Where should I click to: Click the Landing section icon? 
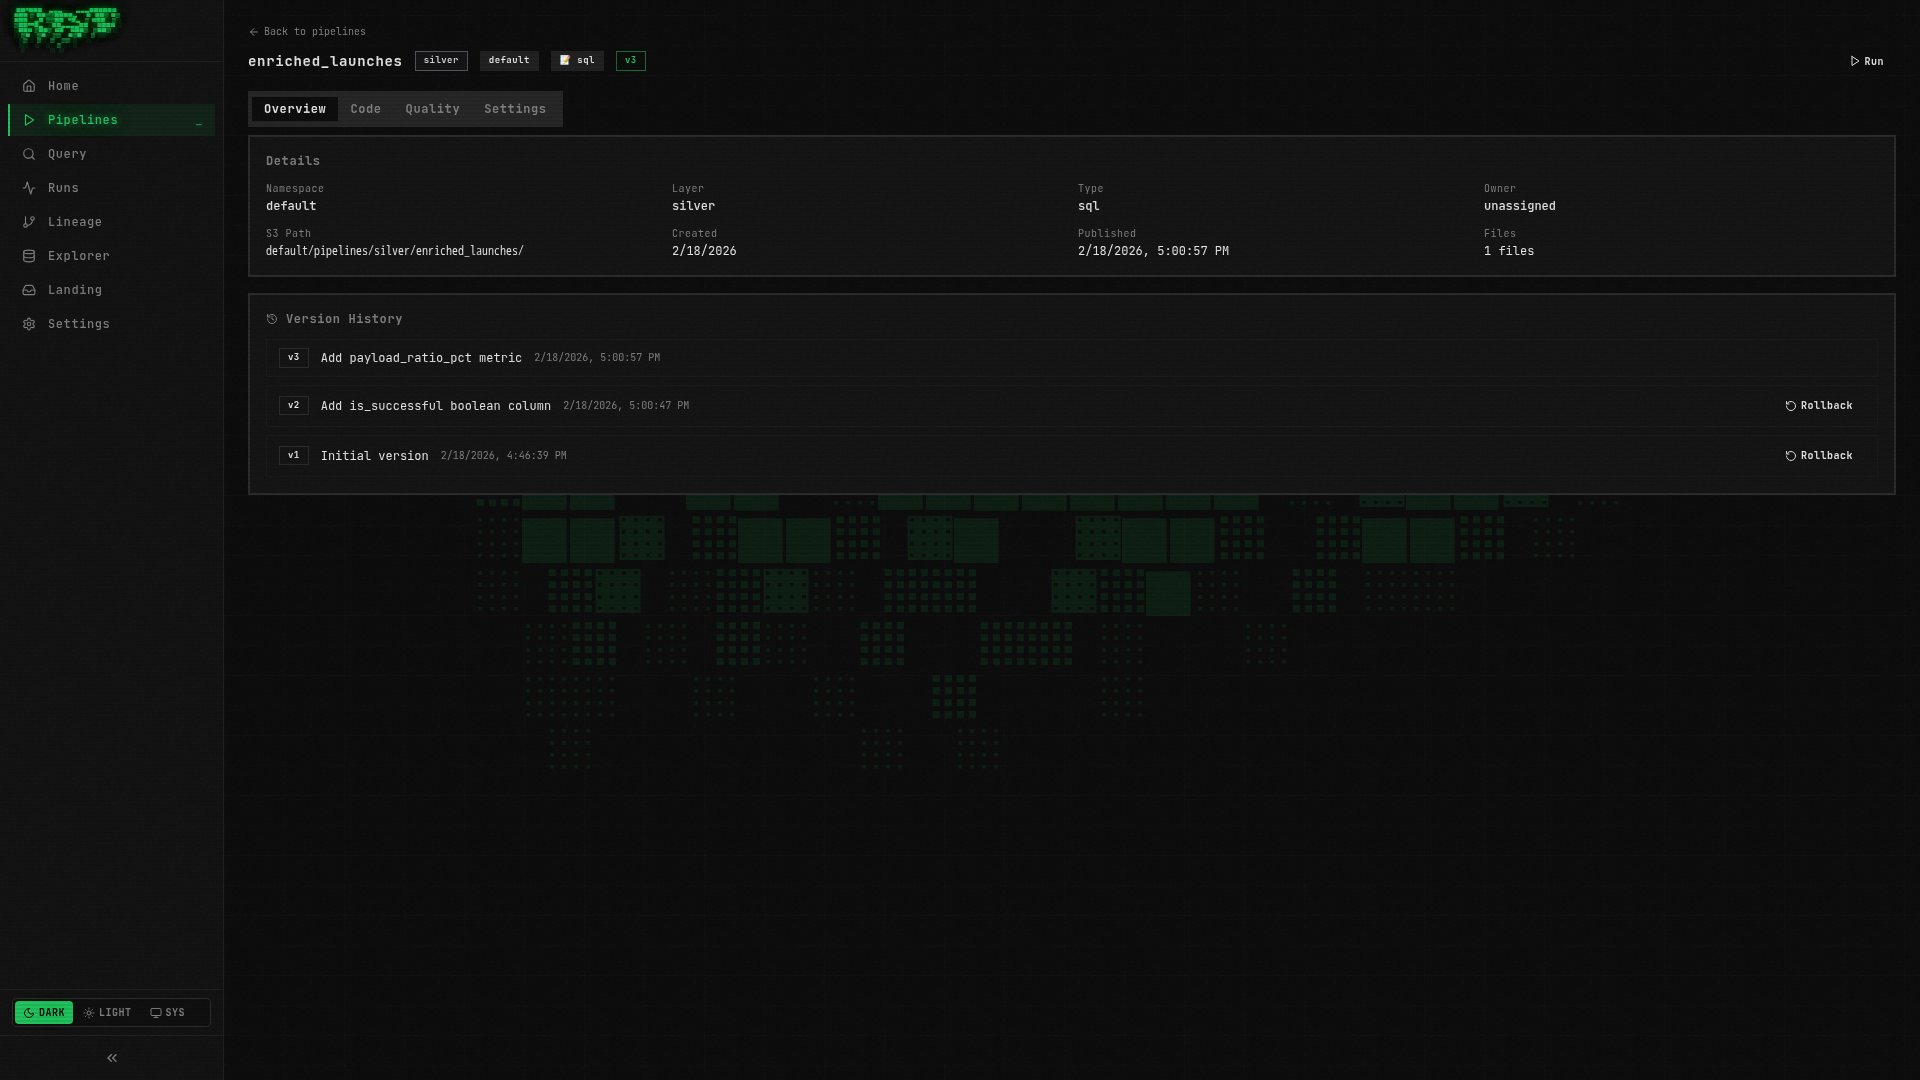[x=30, y=290]
